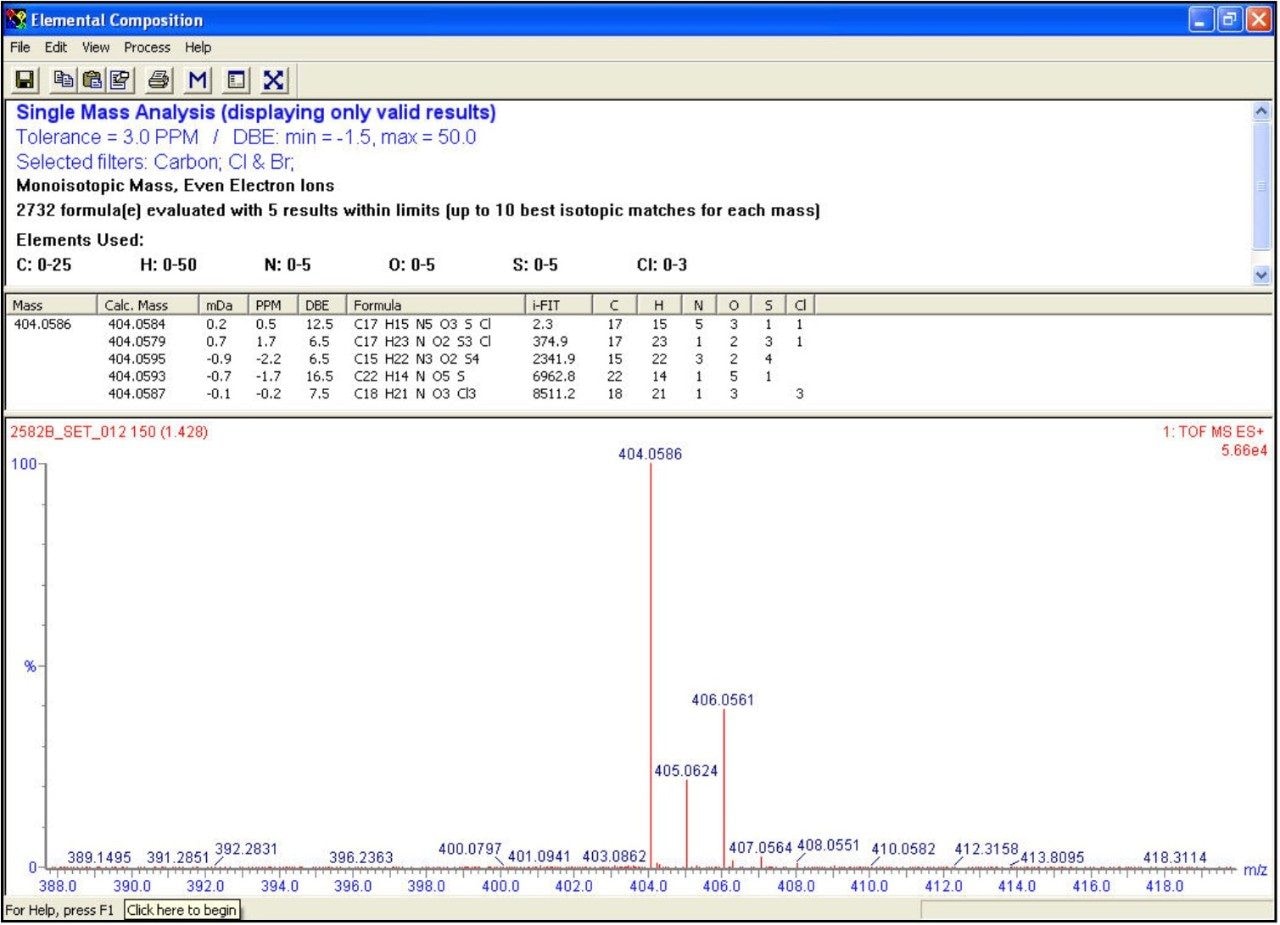Click calculated mass cell 404.0584

click(138, 324)
